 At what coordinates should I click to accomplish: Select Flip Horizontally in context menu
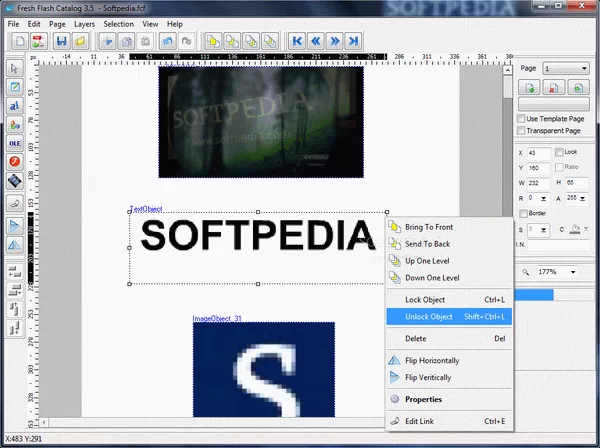click(449, 360)
